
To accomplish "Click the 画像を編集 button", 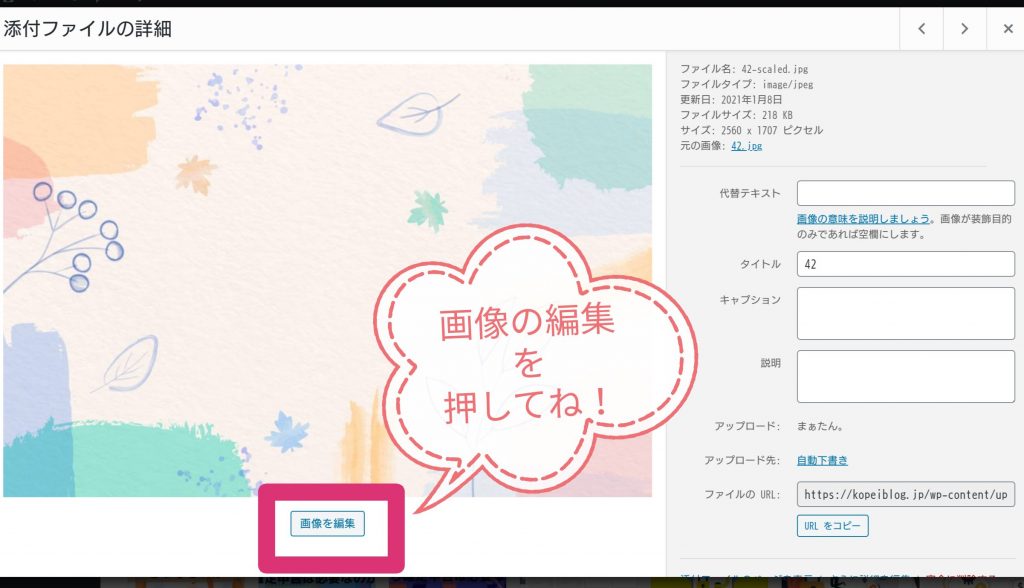I will click(x=327, y=523).
